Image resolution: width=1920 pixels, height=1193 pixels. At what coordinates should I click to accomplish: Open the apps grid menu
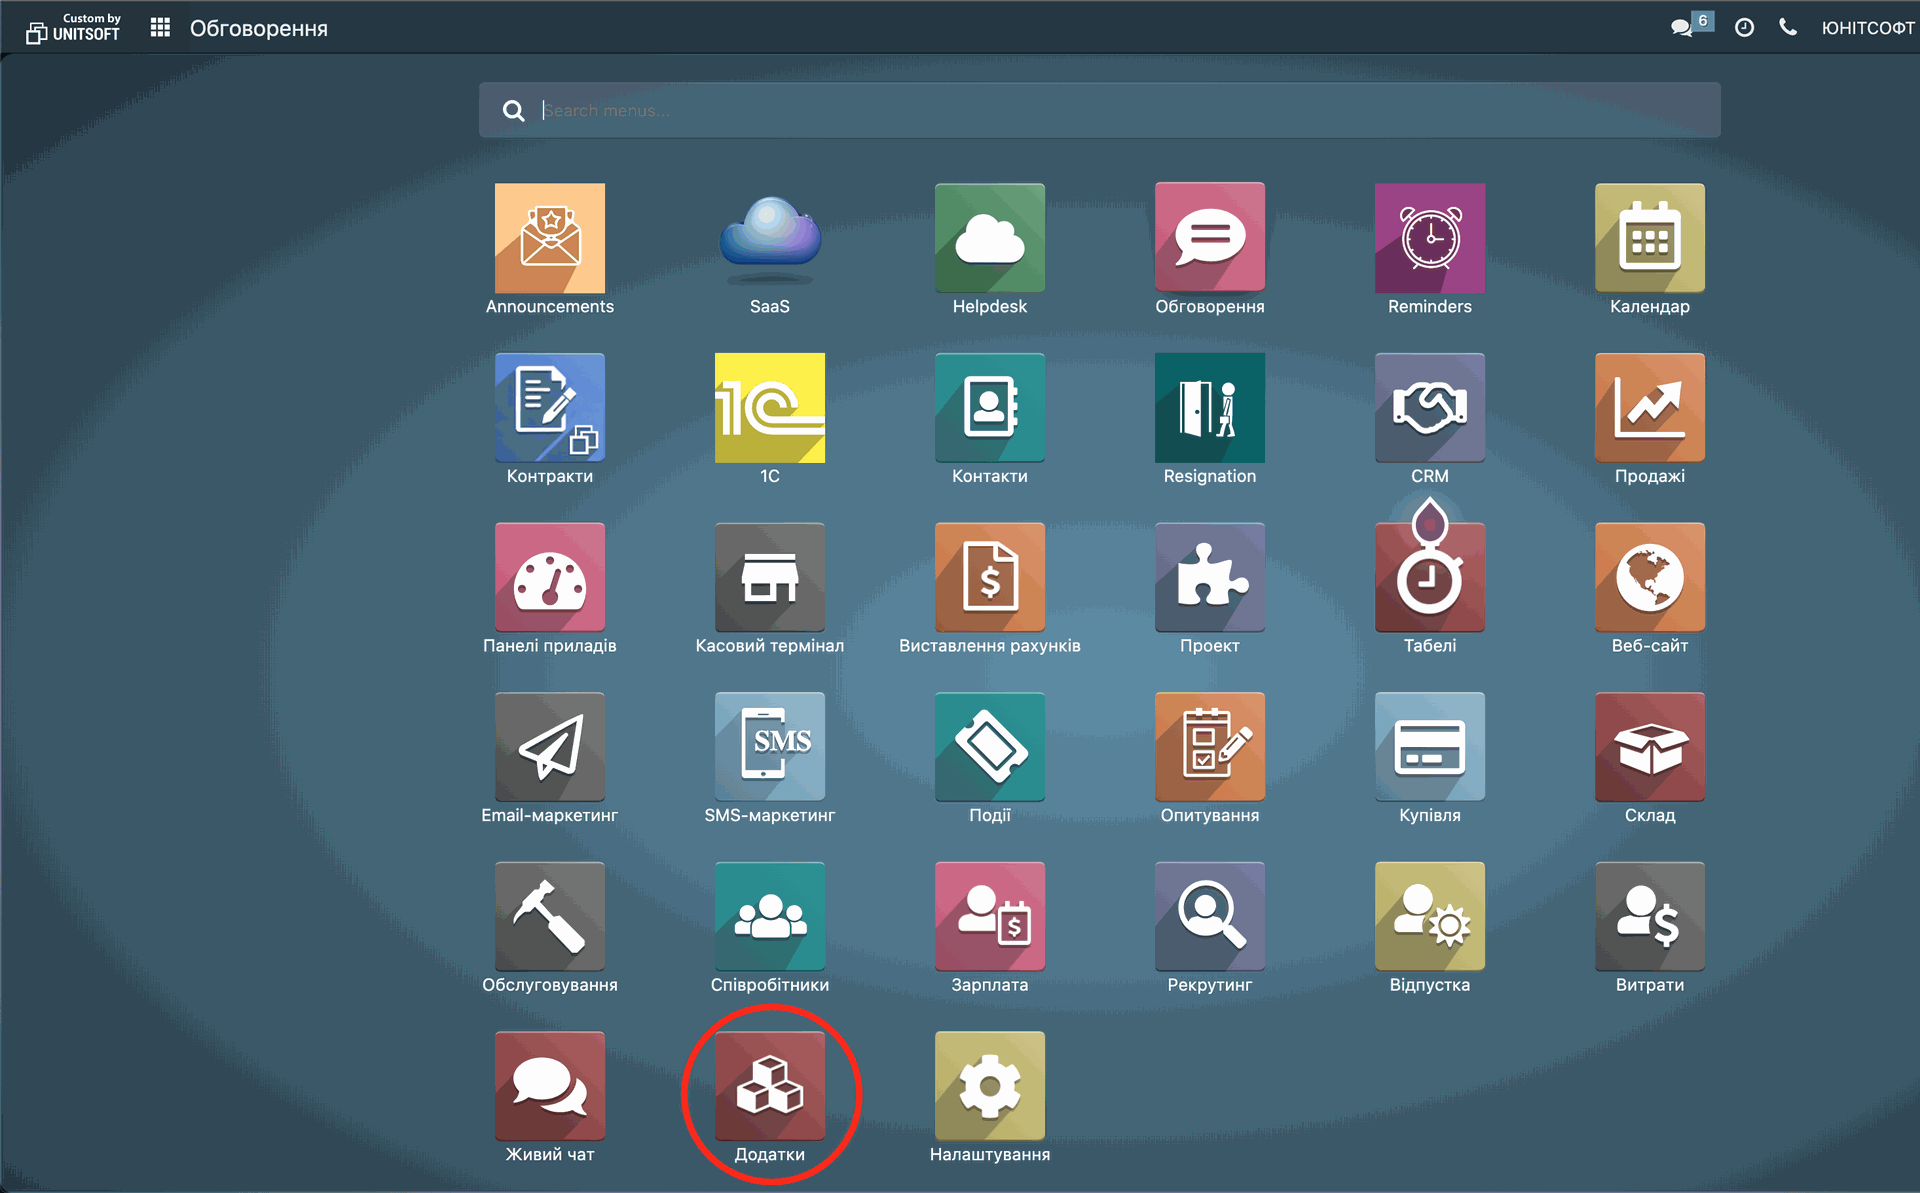click(x=159, y=27)
